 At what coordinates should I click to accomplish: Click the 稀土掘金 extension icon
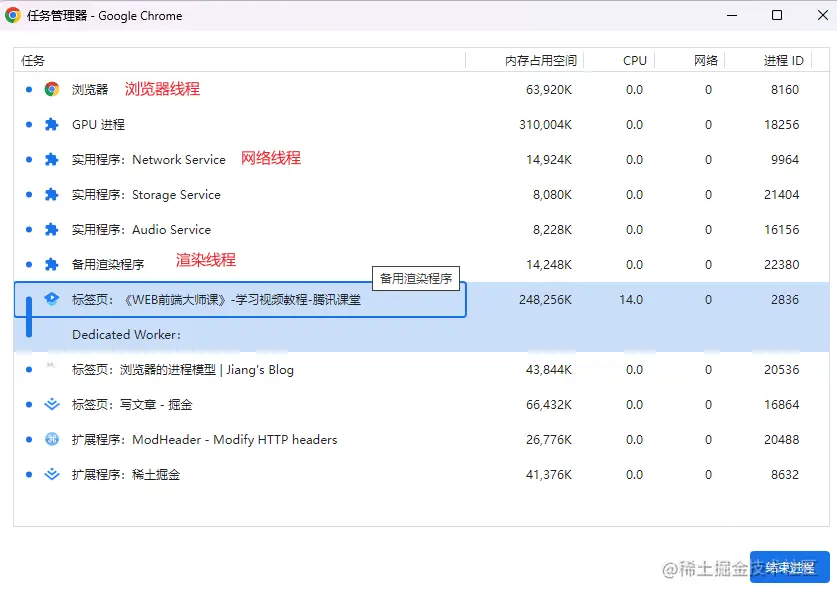(x=52, y=474)
